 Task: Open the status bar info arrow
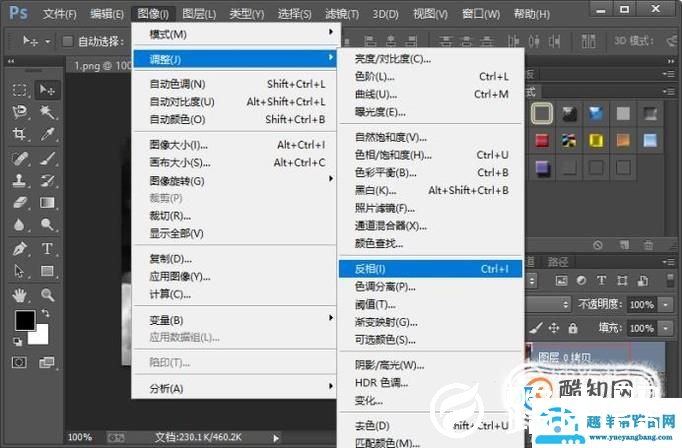[276, 438]
